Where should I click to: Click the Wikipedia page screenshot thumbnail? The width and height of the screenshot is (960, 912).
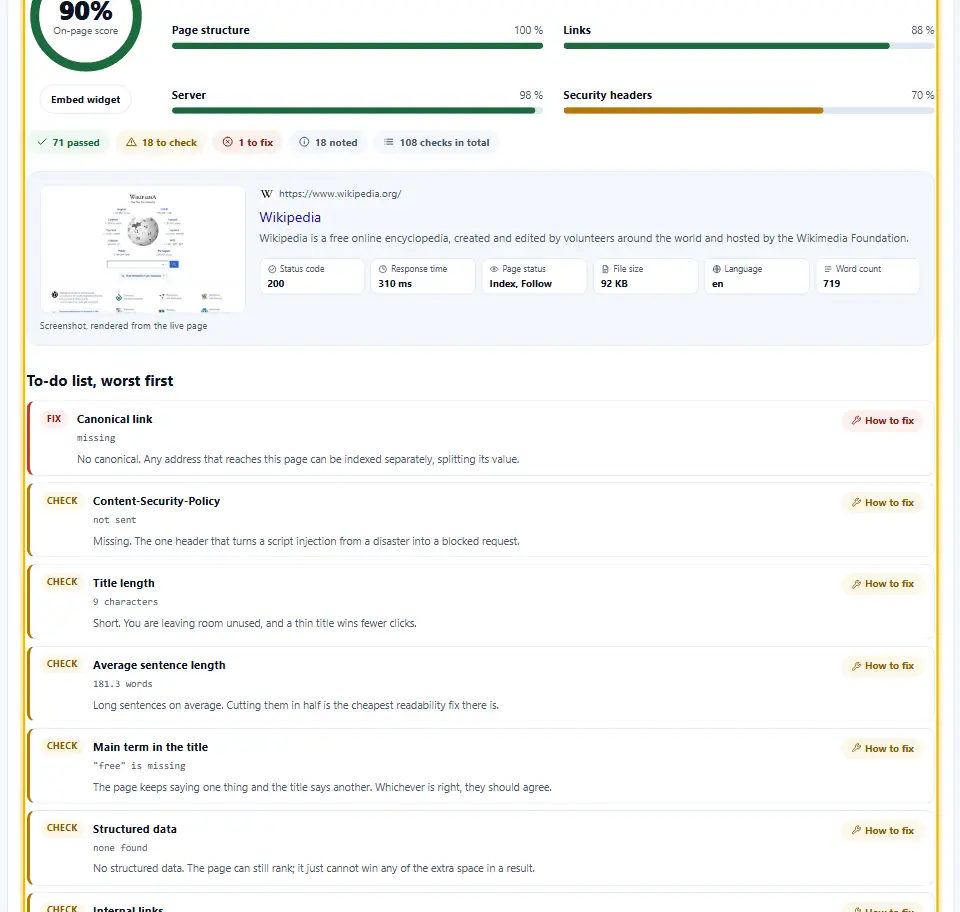tap(143, 249)
